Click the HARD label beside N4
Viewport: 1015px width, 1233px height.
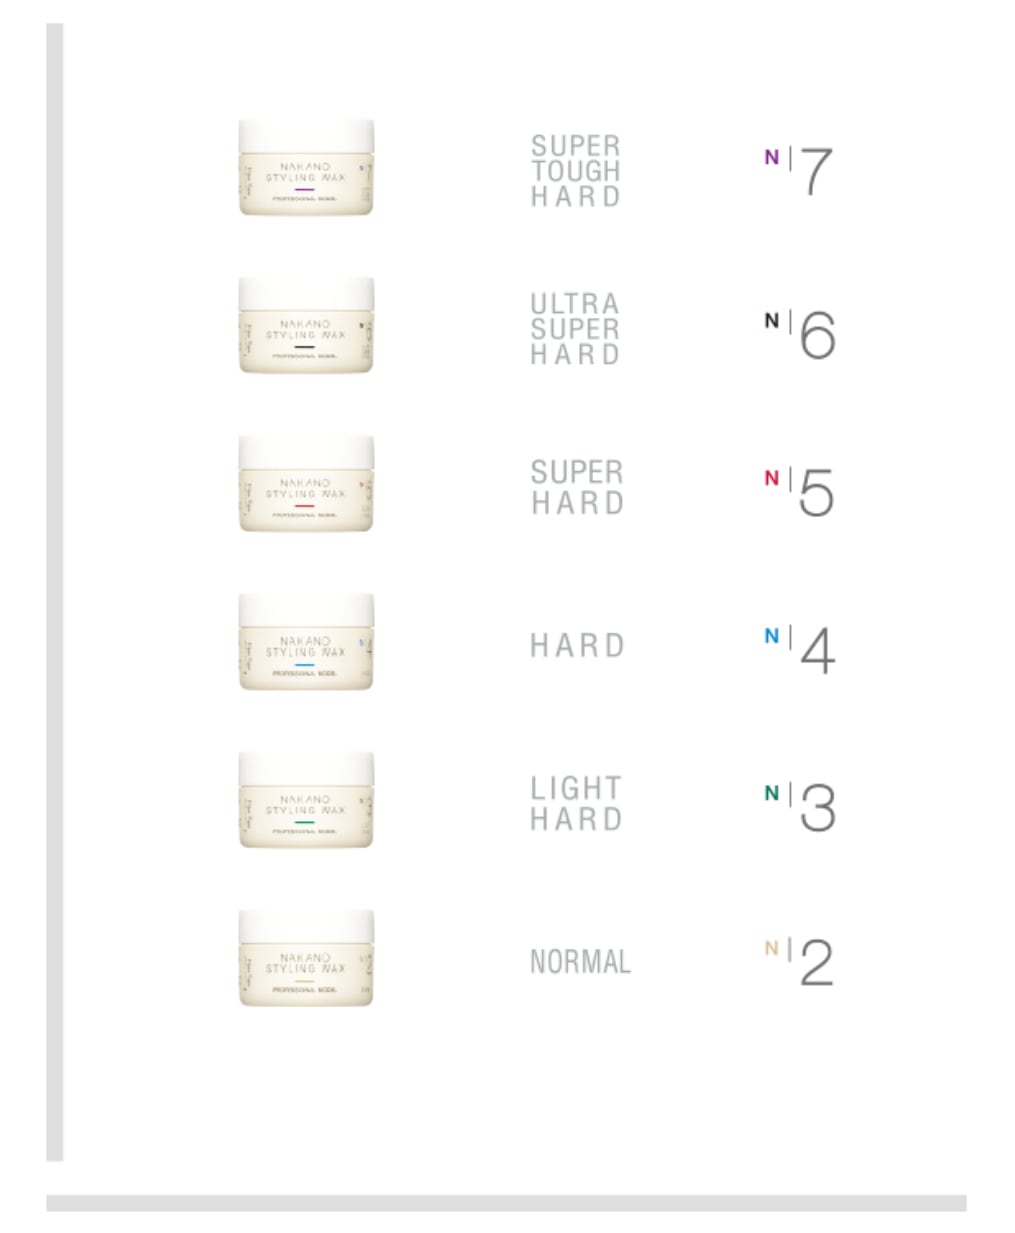(577, 646)
